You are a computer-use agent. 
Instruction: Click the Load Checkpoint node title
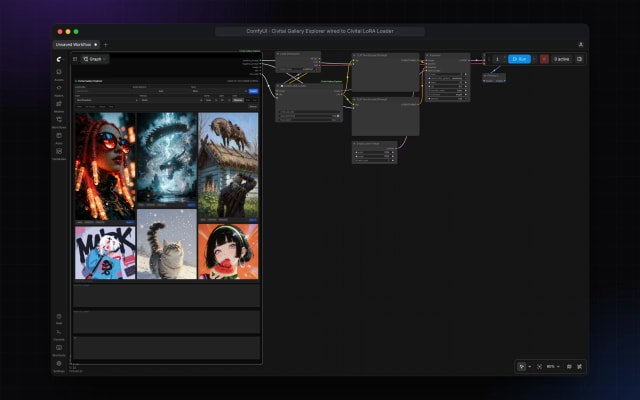(290, 54)
